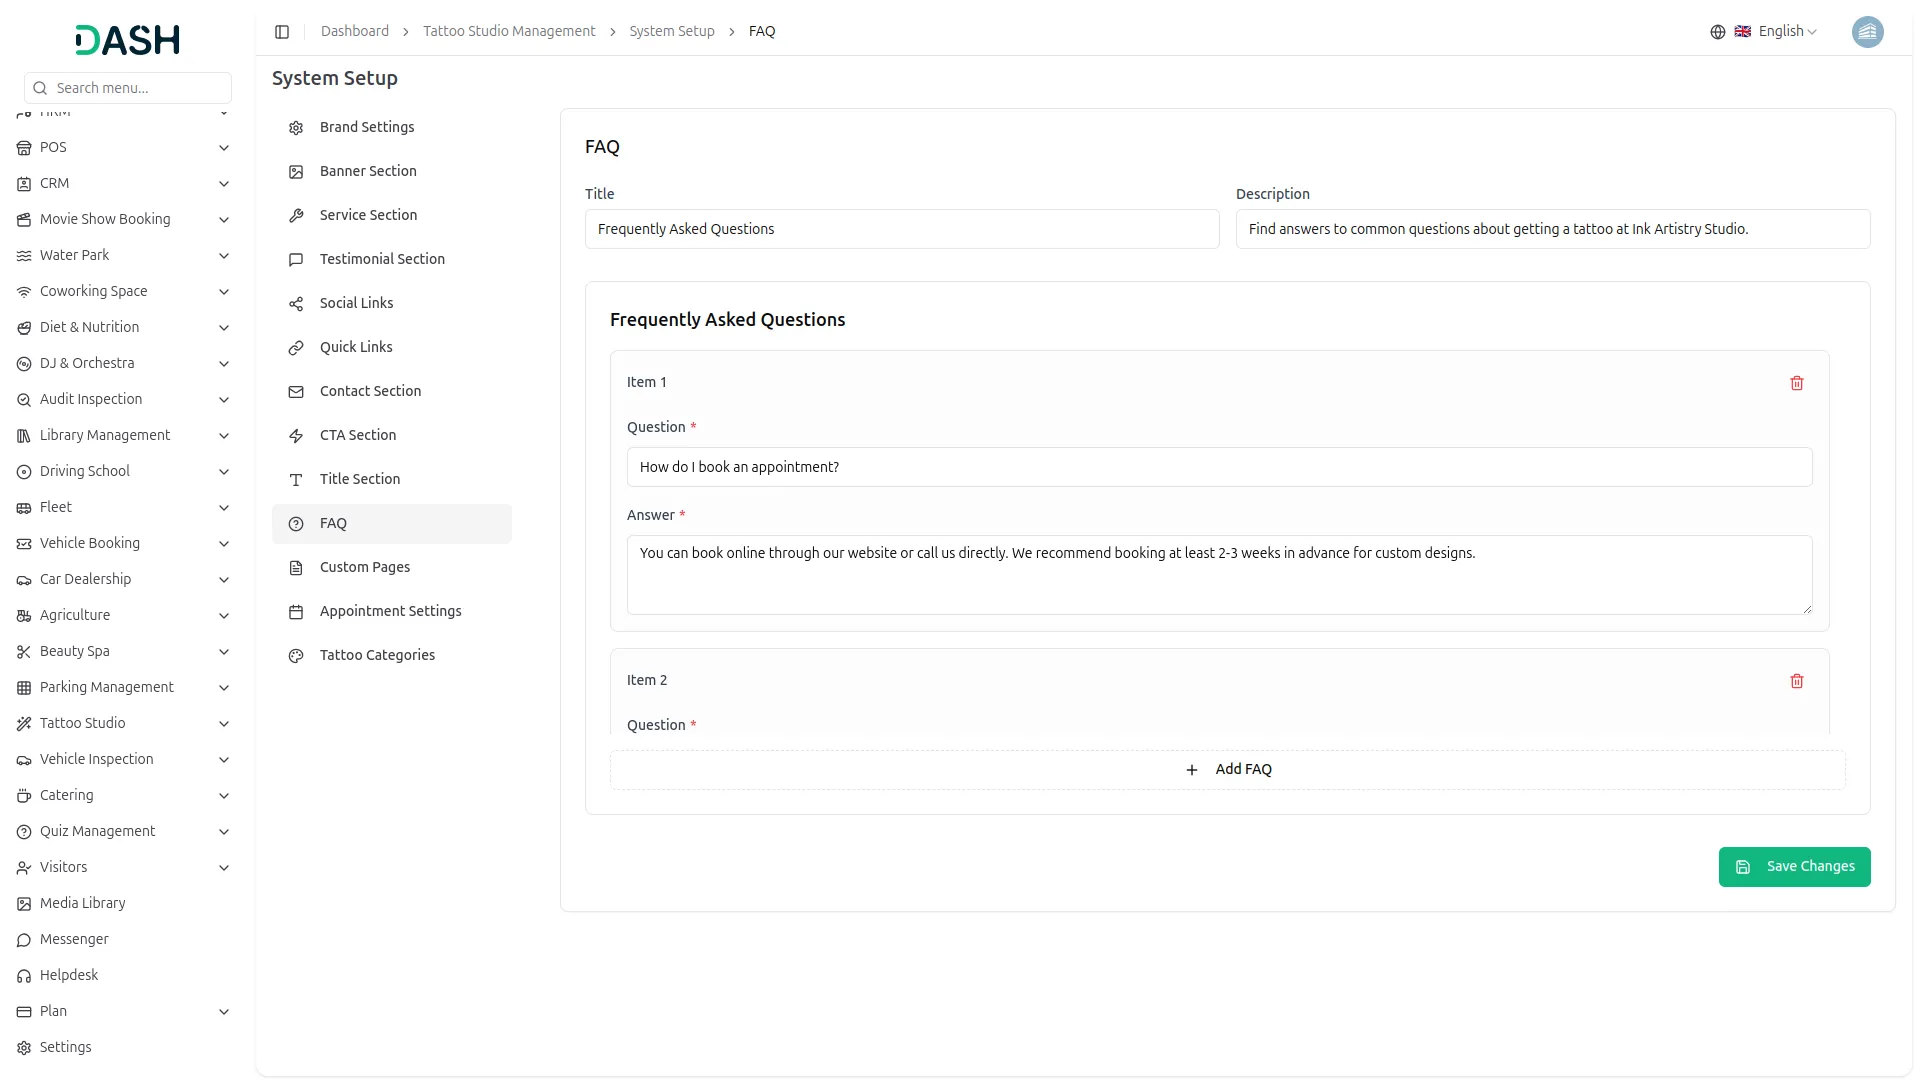Click the user avatar icon
The width and height of the screenshot is (1920, 1080).
(1867, 32)
